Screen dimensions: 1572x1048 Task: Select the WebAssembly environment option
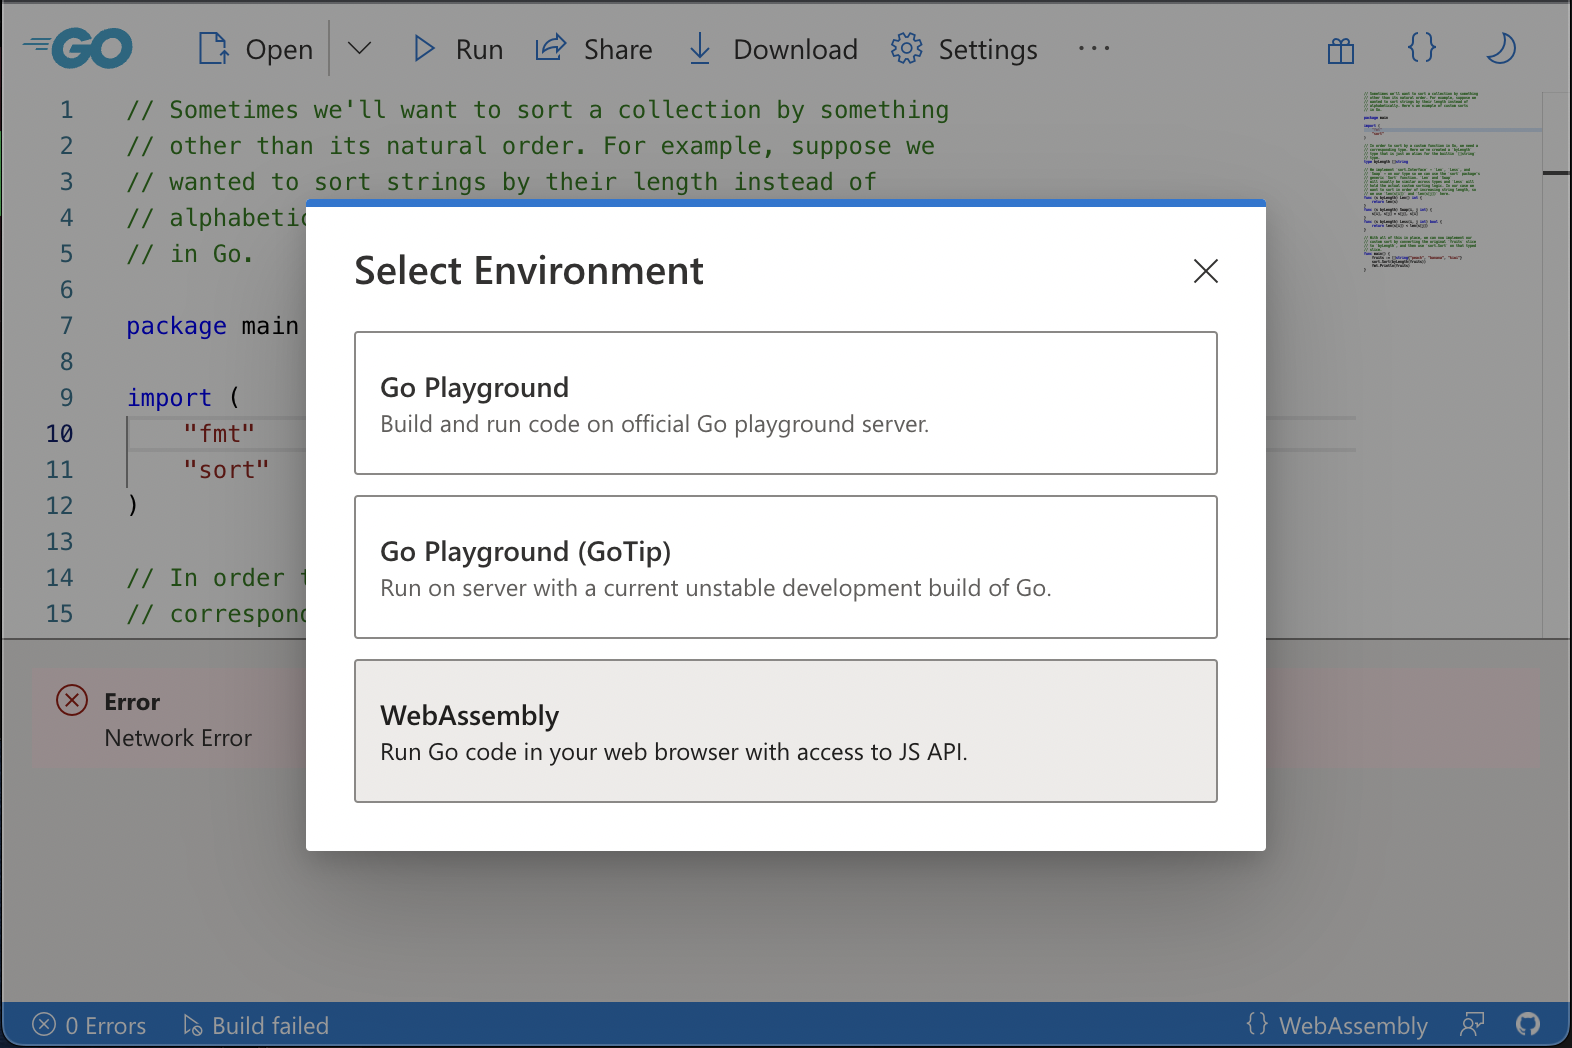[786, 731]
